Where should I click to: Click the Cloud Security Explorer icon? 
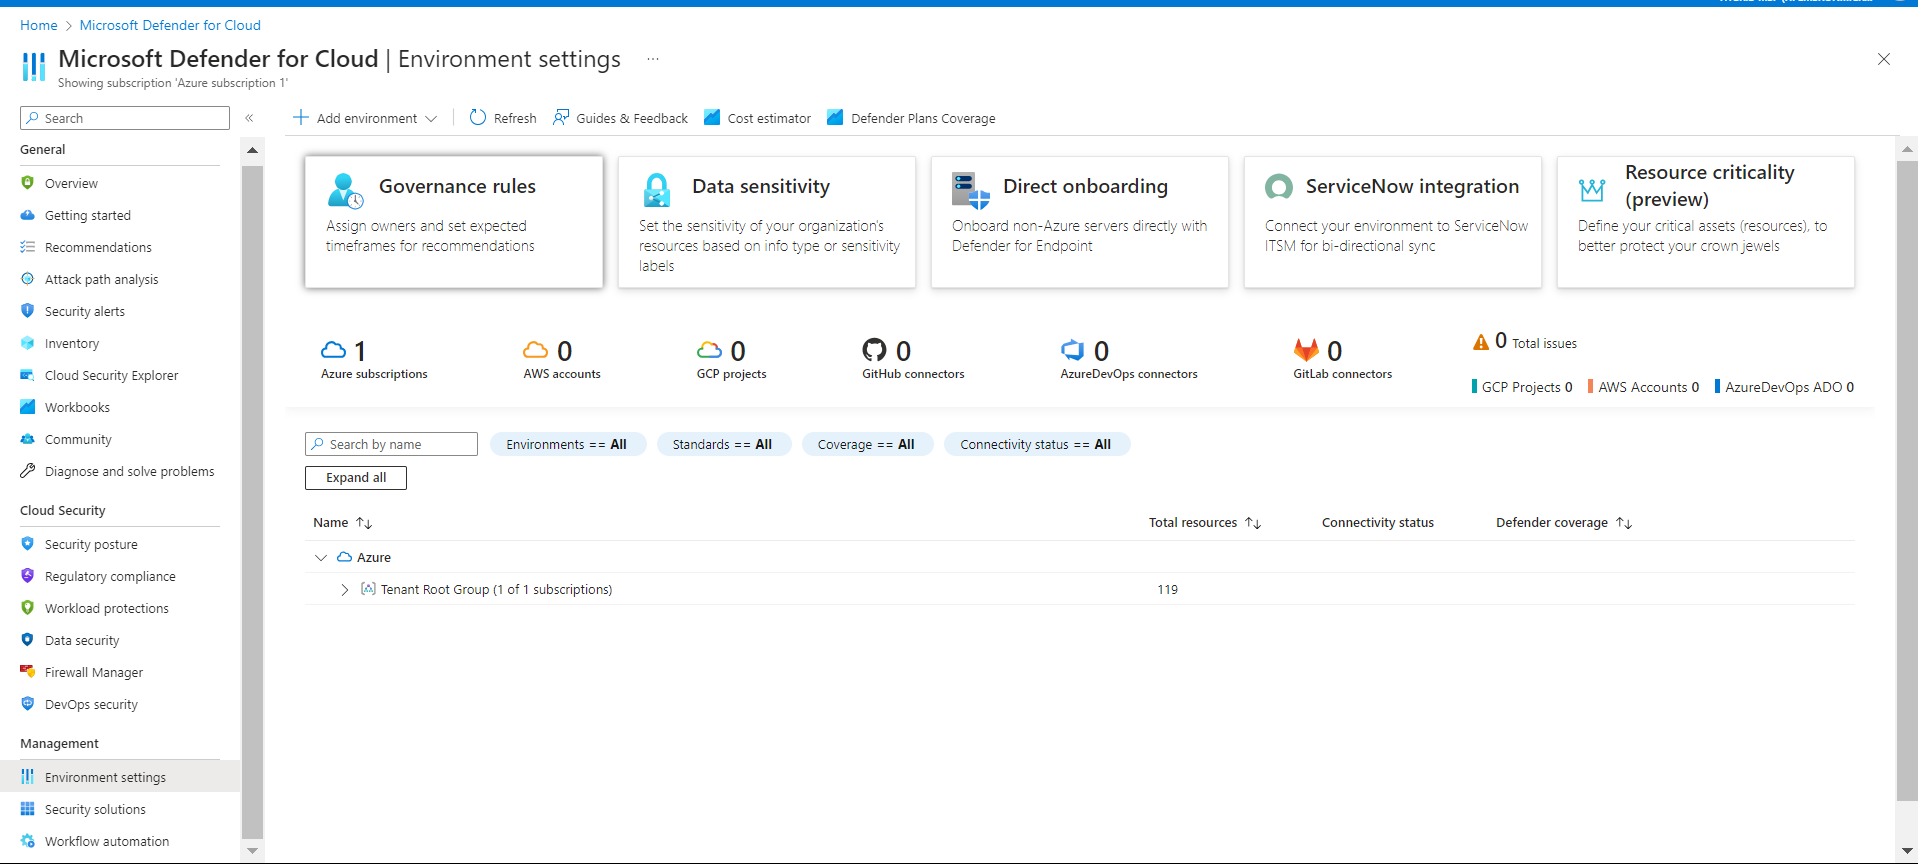[x=27, y=375]
